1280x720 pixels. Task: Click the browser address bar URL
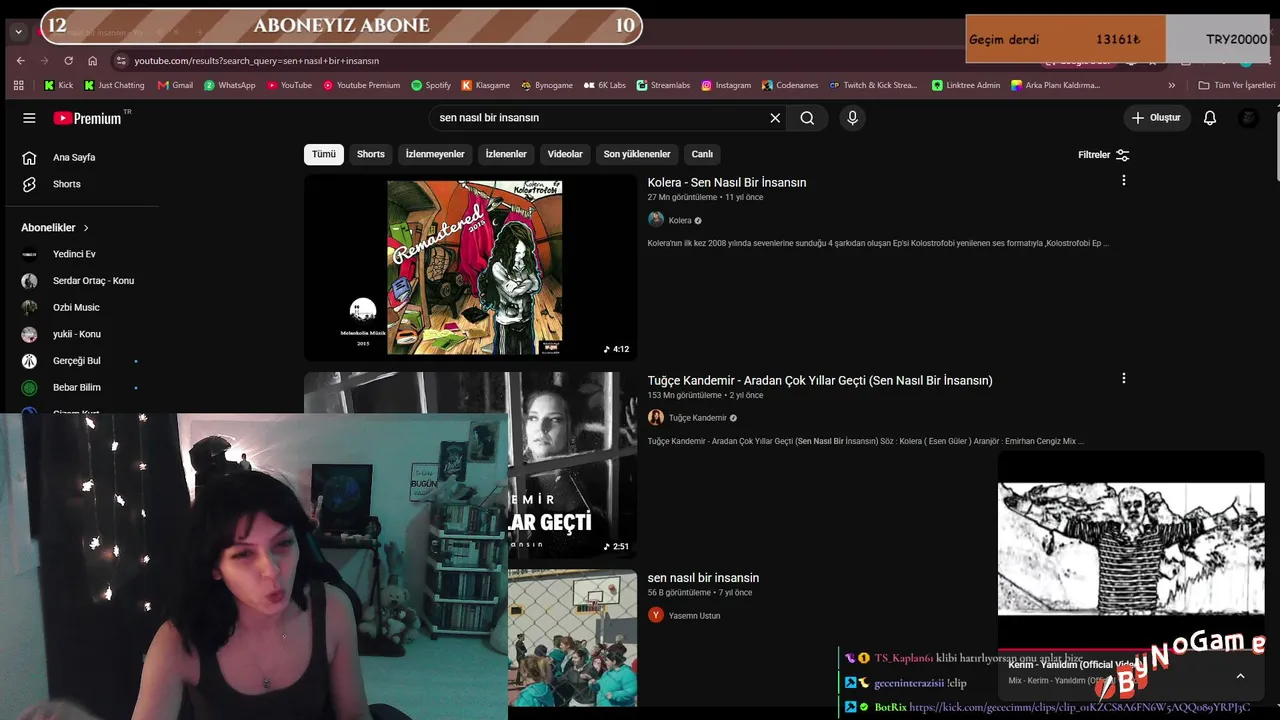(257, 61)
